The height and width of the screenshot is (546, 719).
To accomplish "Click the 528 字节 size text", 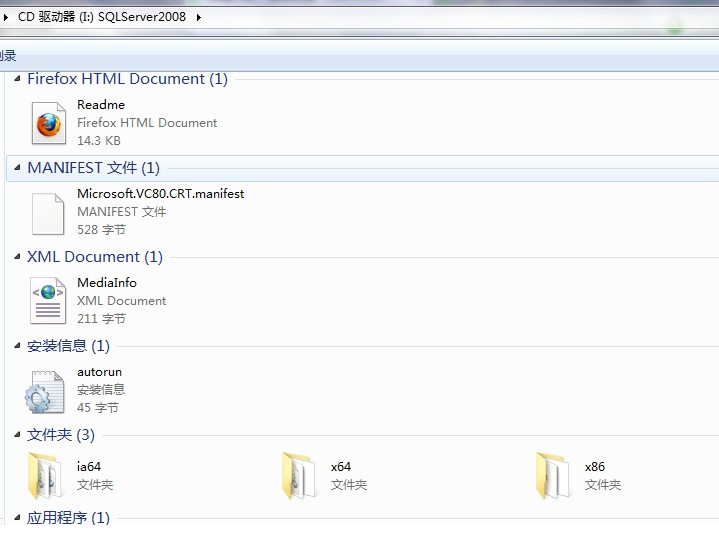I will pyautogui.click(x=101, y=230).
